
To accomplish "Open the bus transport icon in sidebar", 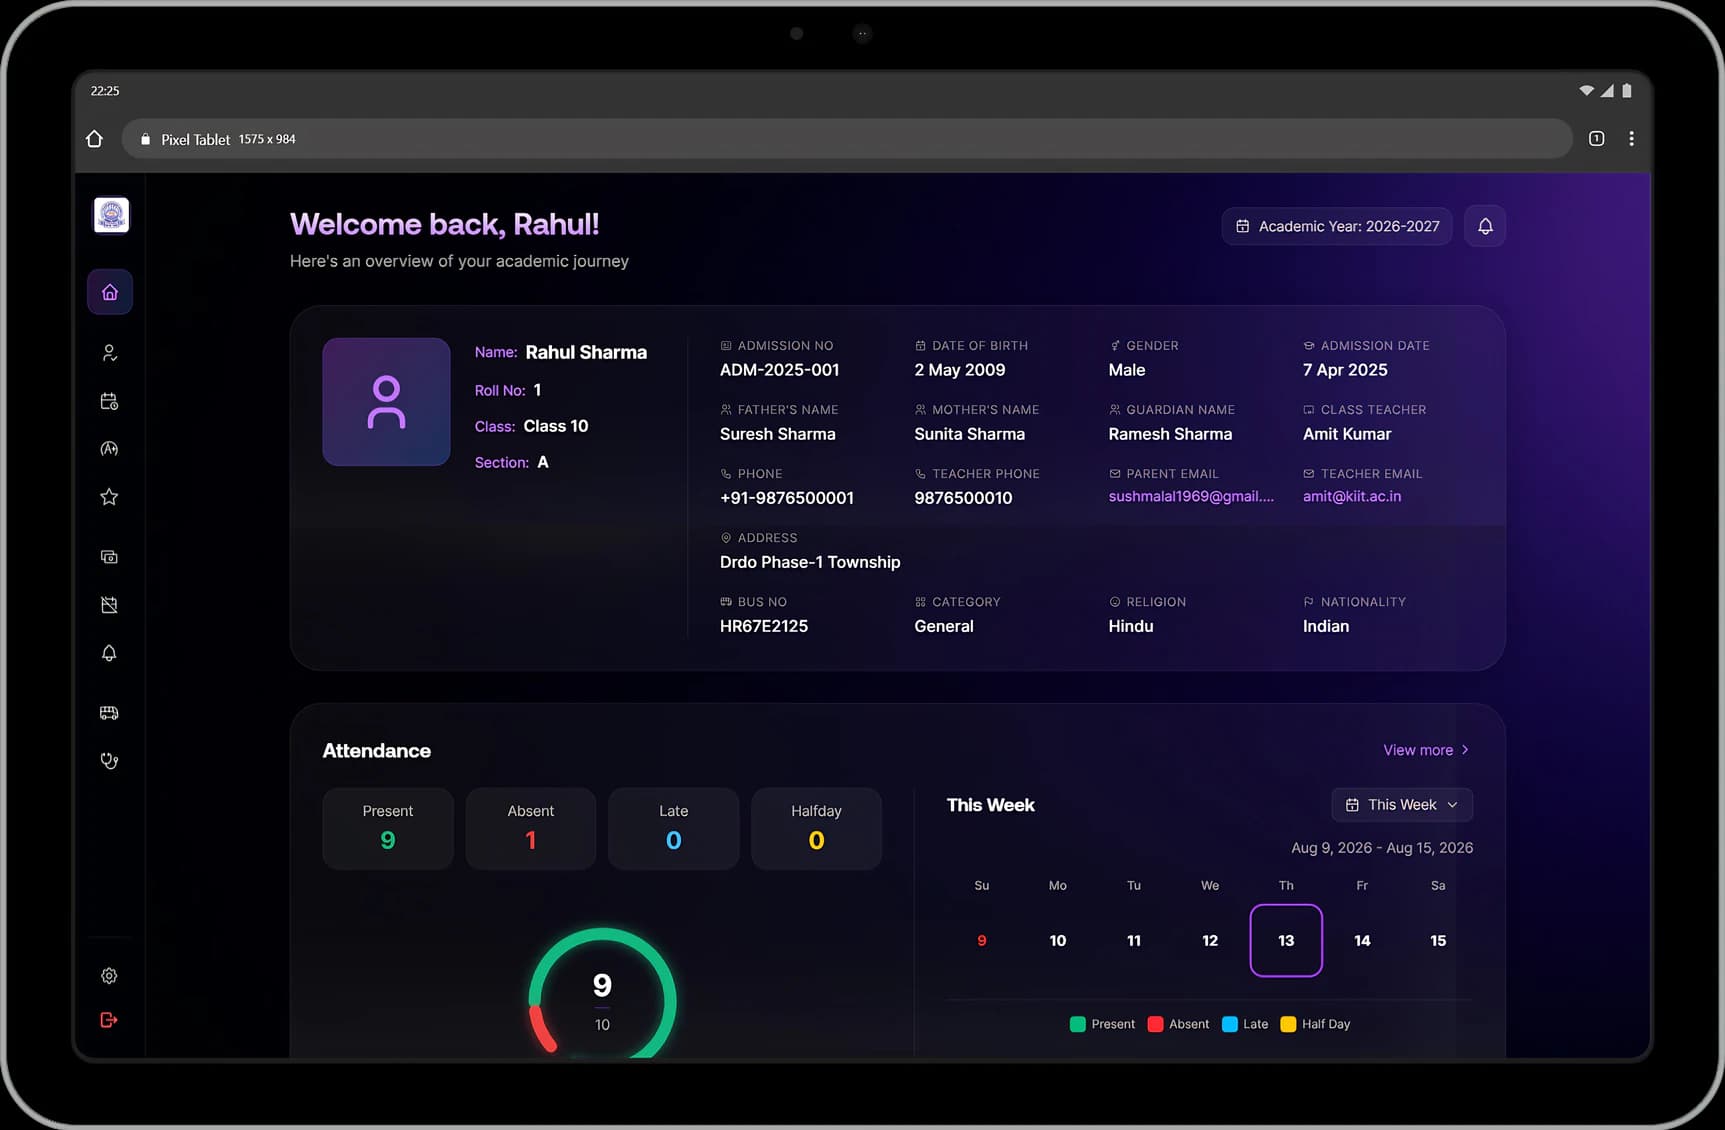I will coord(110,713).
